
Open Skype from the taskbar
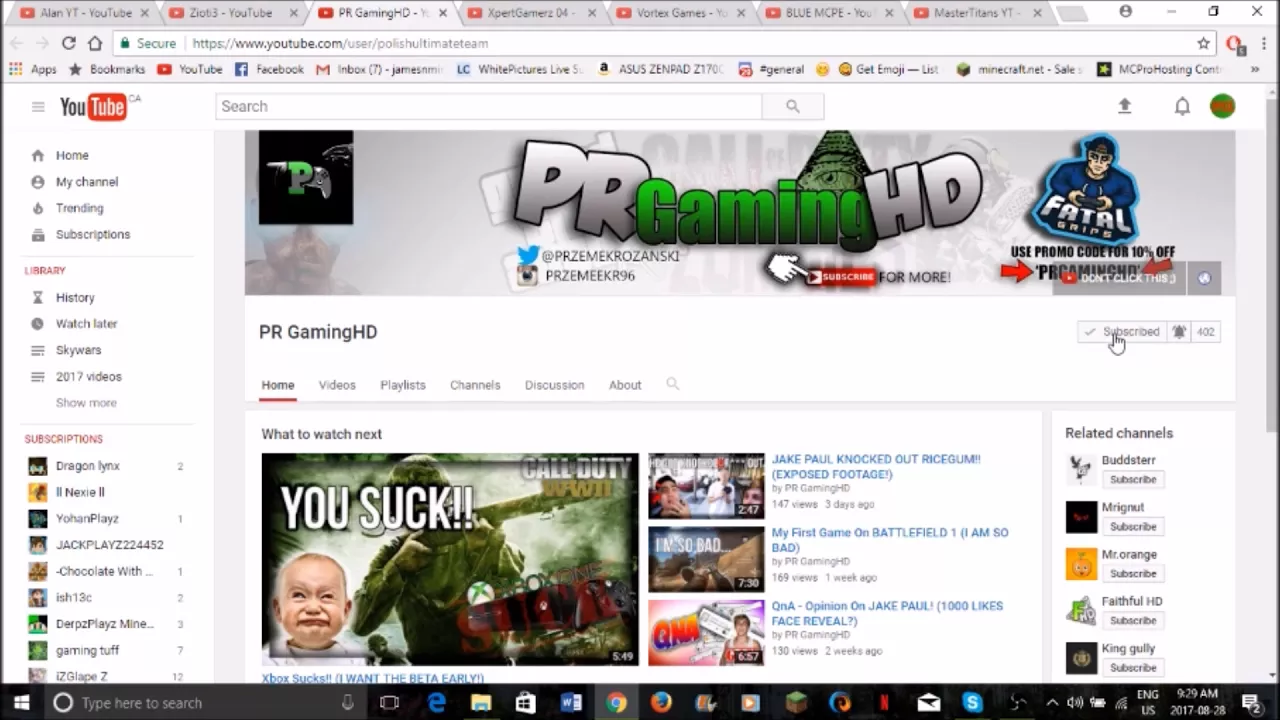pos(972,703)
